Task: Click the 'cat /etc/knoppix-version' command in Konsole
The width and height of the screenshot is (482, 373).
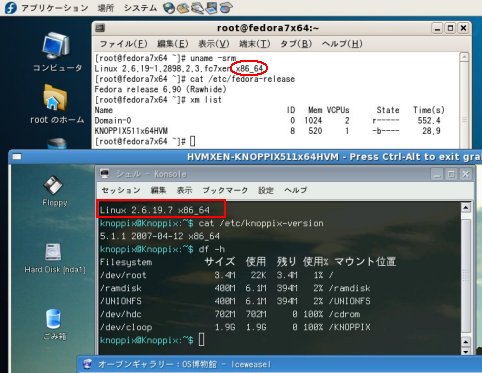Action: pyautogui.click(x=261, y=223)
